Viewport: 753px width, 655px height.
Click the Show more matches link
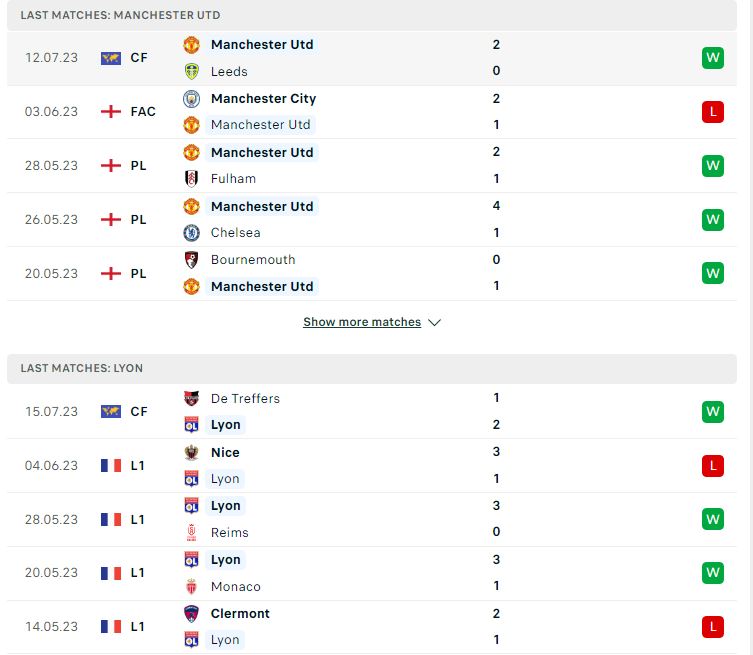tap(362, 322)
